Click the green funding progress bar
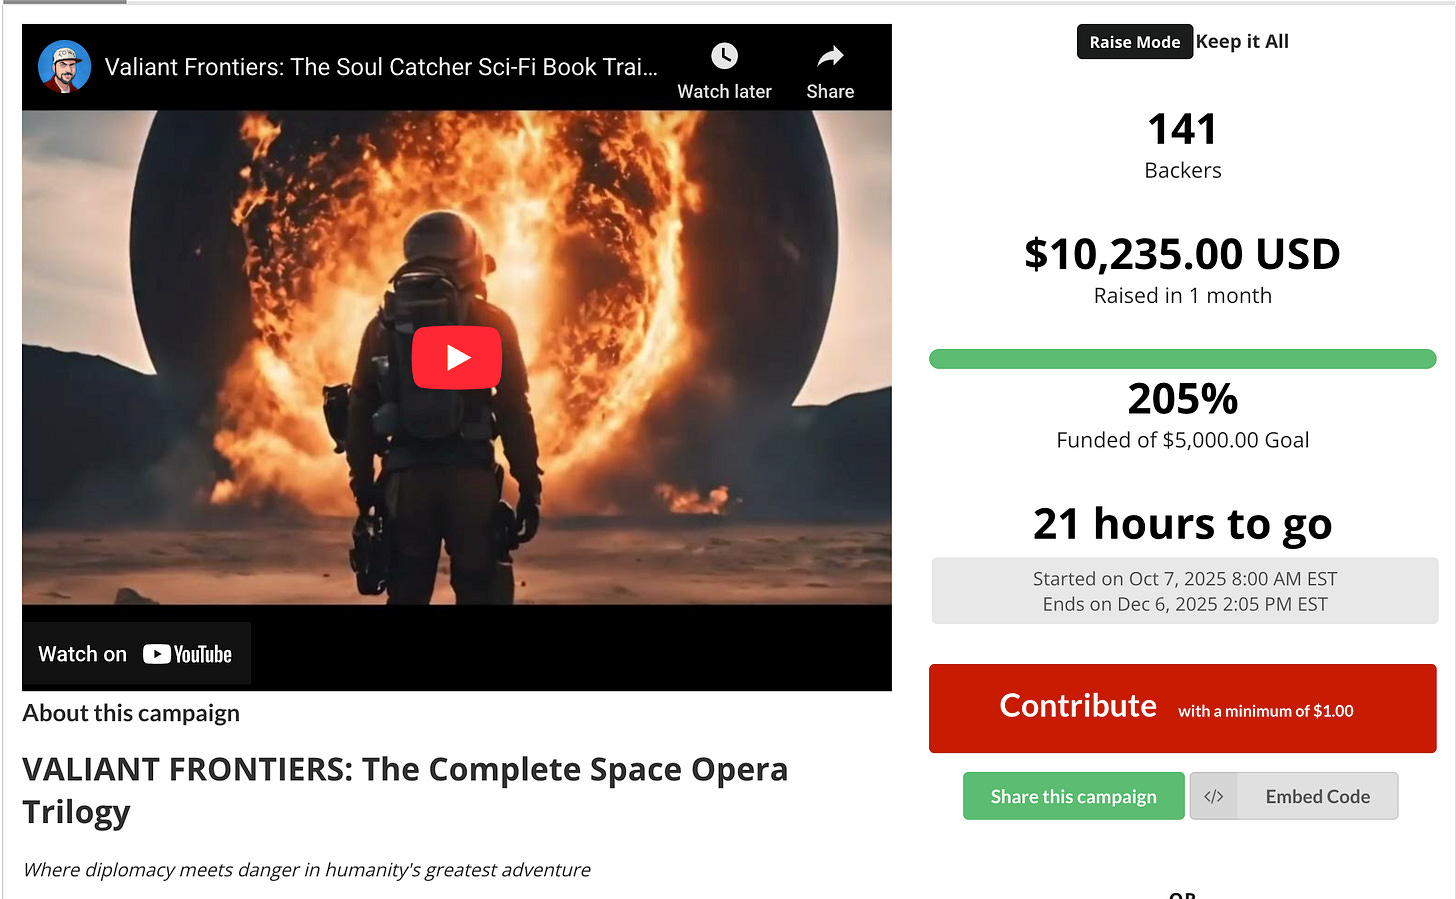 coord(1182,359)
